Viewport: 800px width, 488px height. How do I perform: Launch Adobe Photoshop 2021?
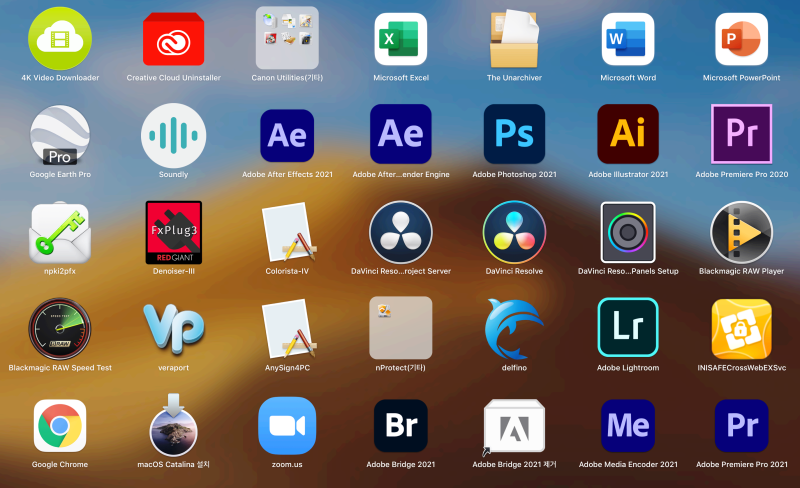(514, 134)
